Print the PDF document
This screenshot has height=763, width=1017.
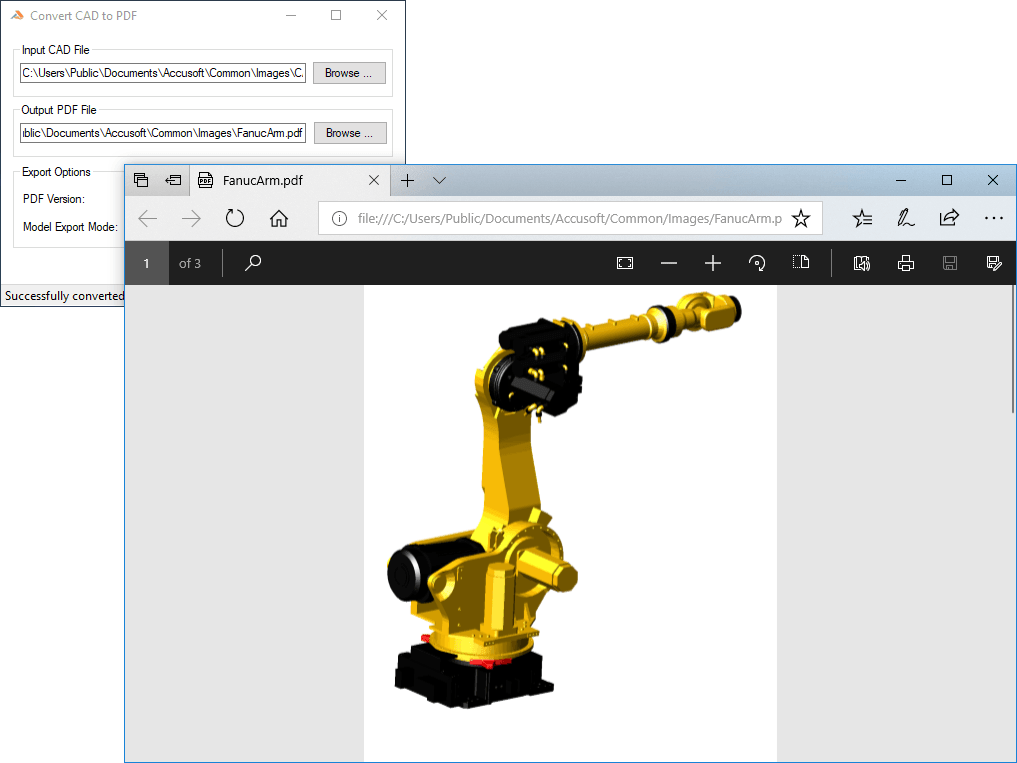point(905,263)
